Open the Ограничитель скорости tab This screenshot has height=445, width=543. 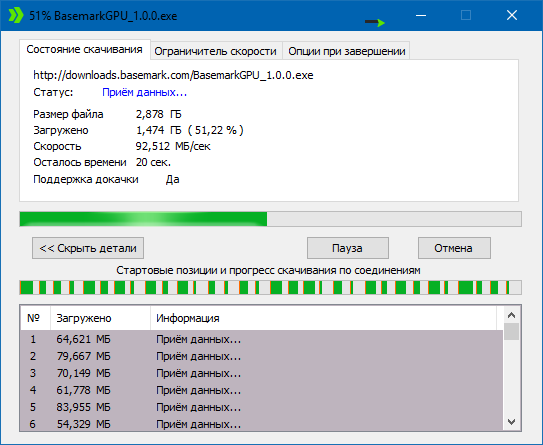click(215, 51)
